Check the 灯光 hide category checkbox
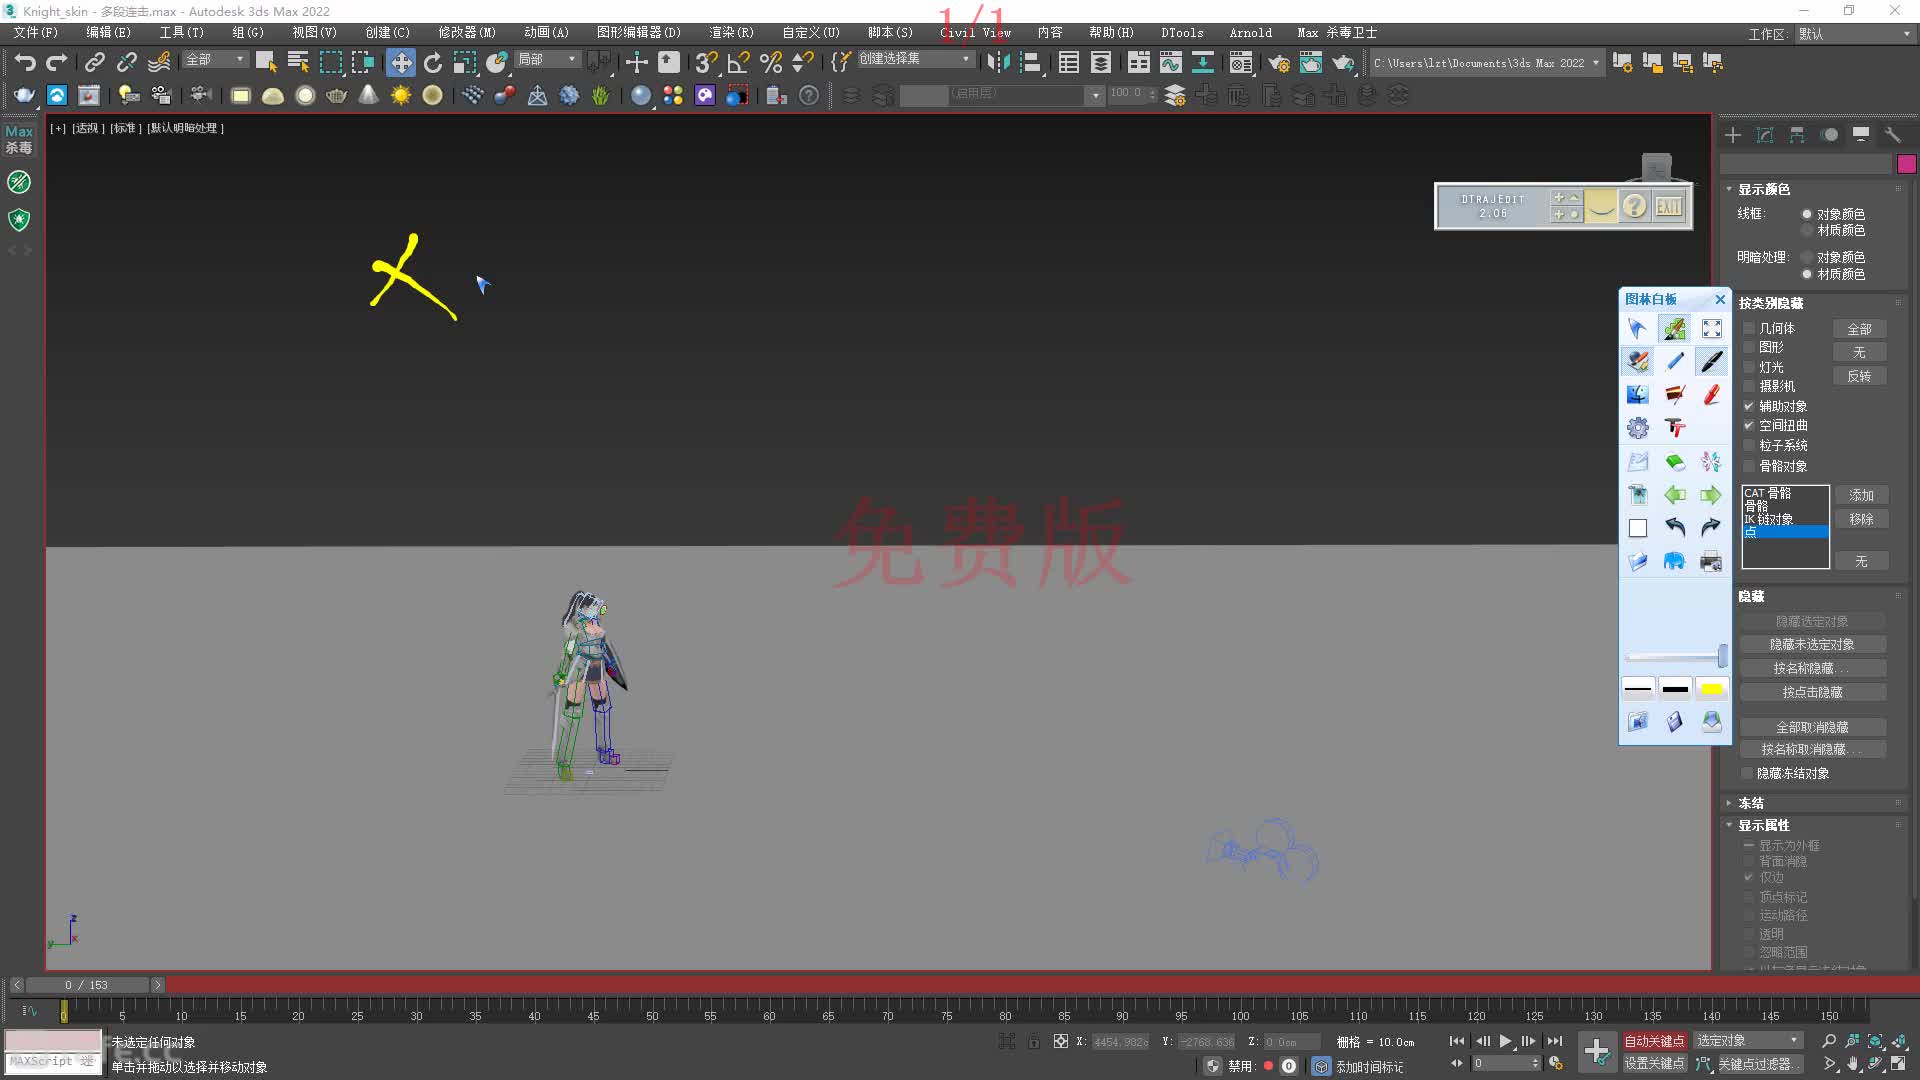 [1748, 367]
